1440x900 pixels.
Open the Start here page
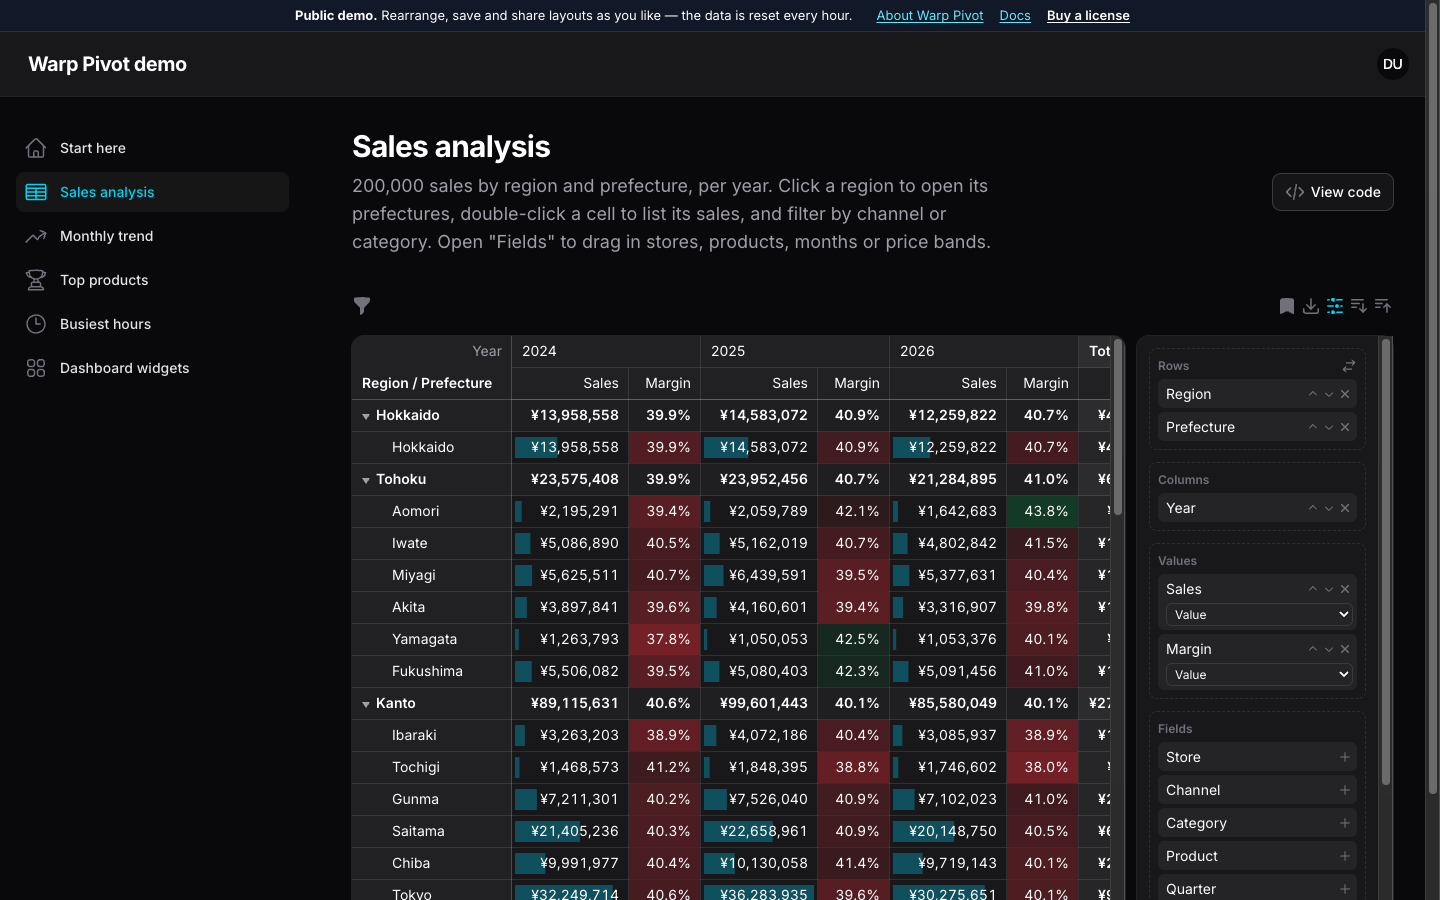click(152, 148)
